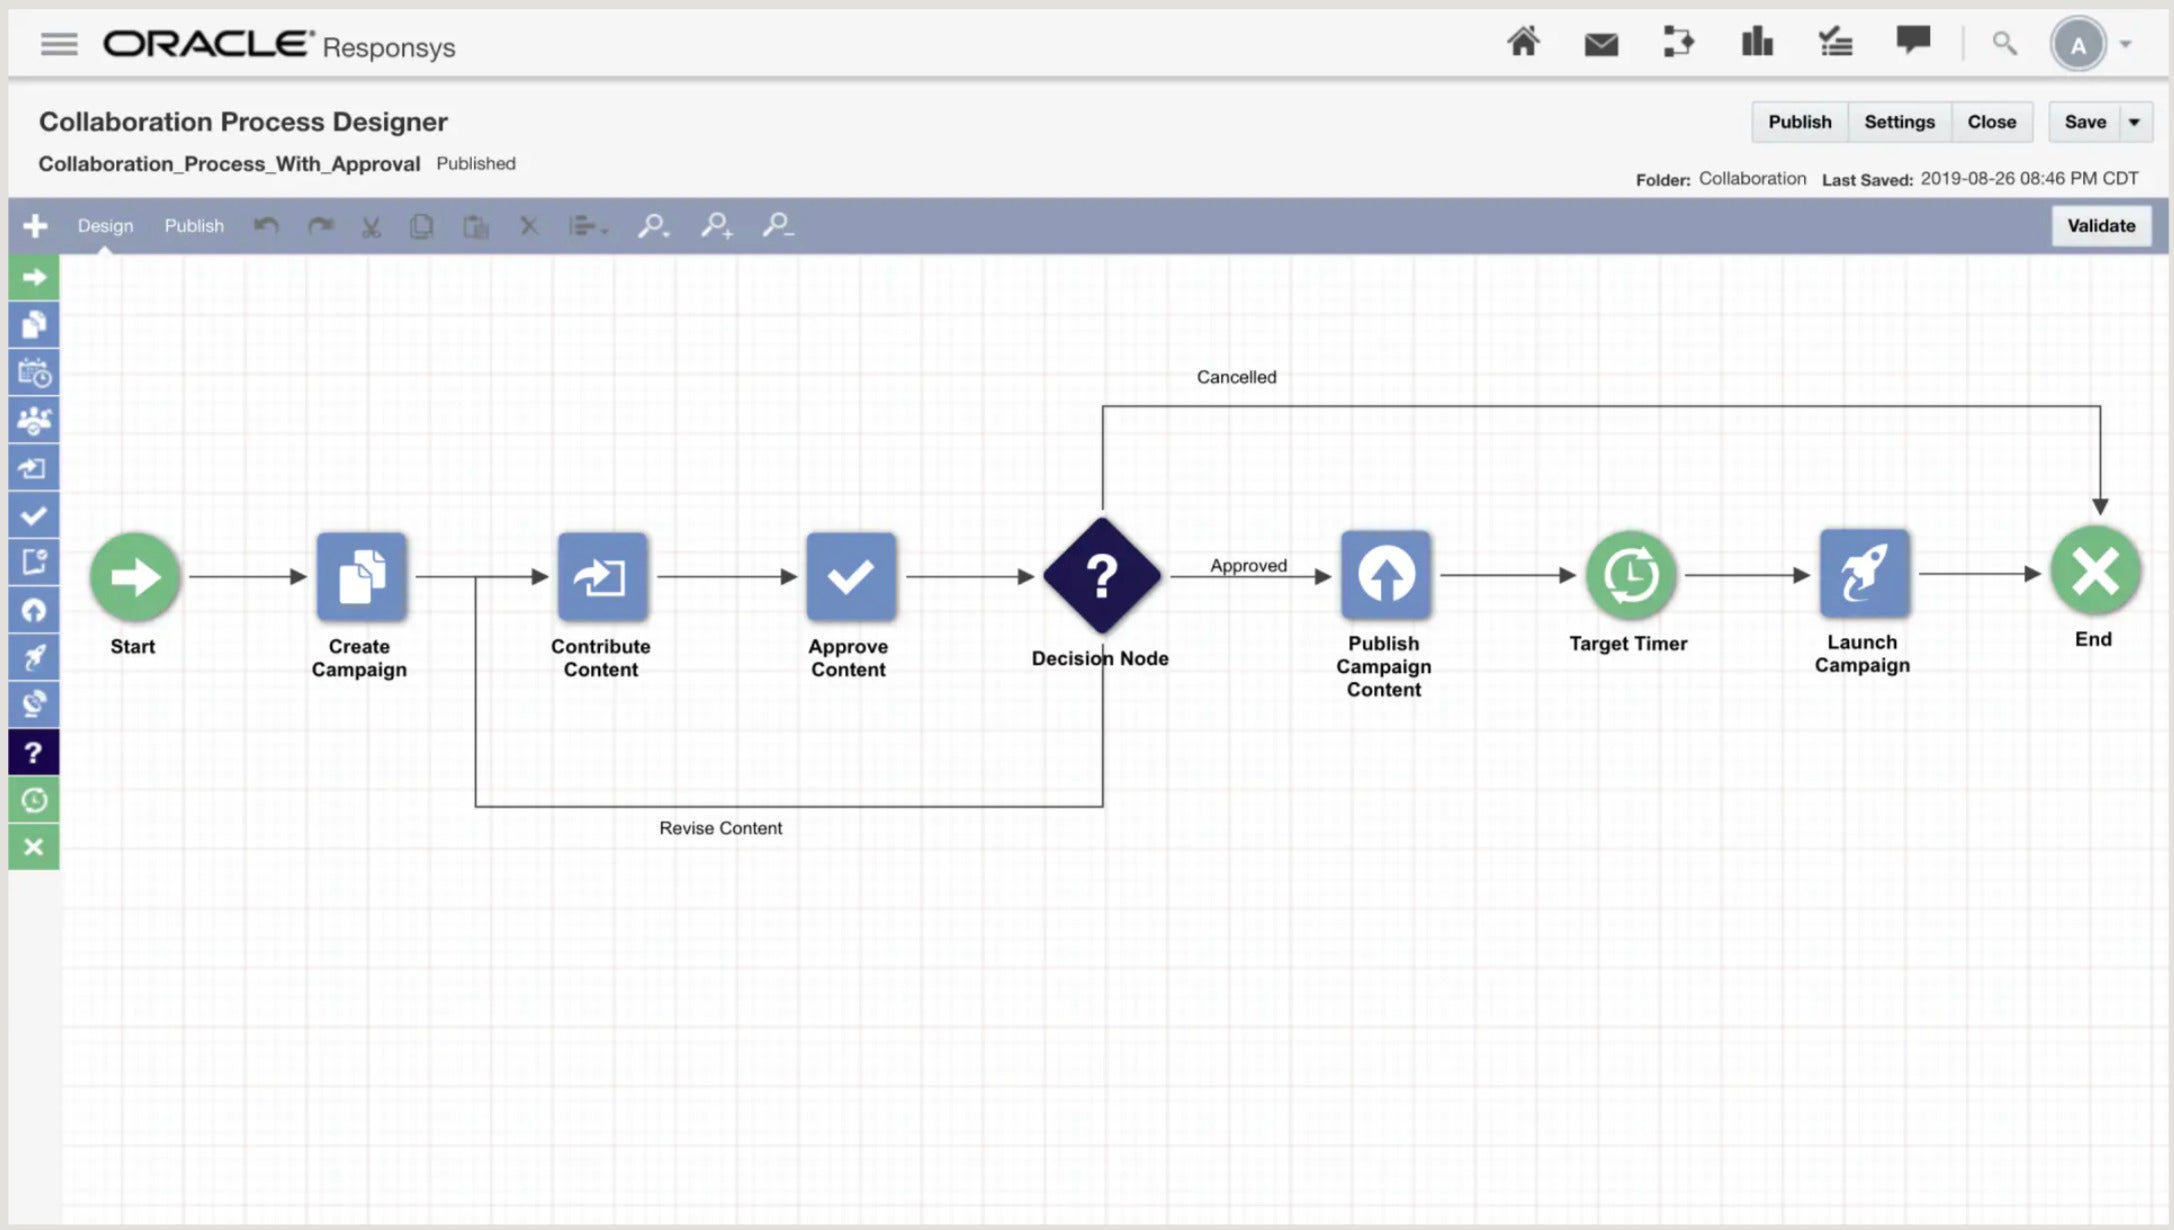Pick the question mark decision palette tool

(x=33, y=752)
